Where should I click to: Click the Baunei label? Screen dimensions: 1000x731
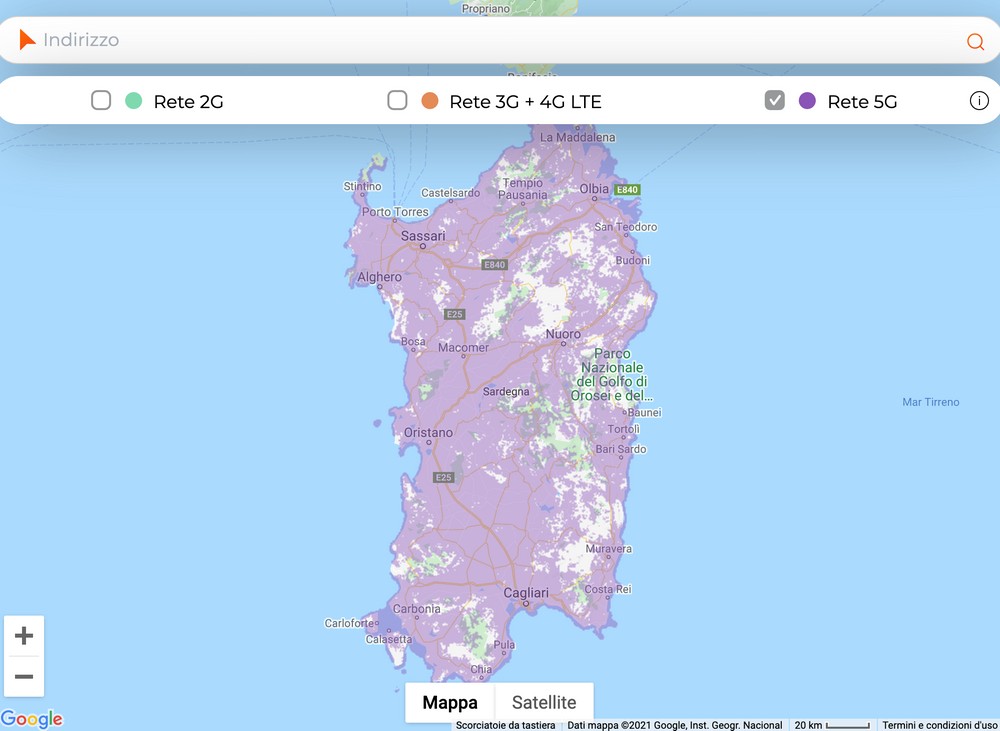click(x=644, y=412)
